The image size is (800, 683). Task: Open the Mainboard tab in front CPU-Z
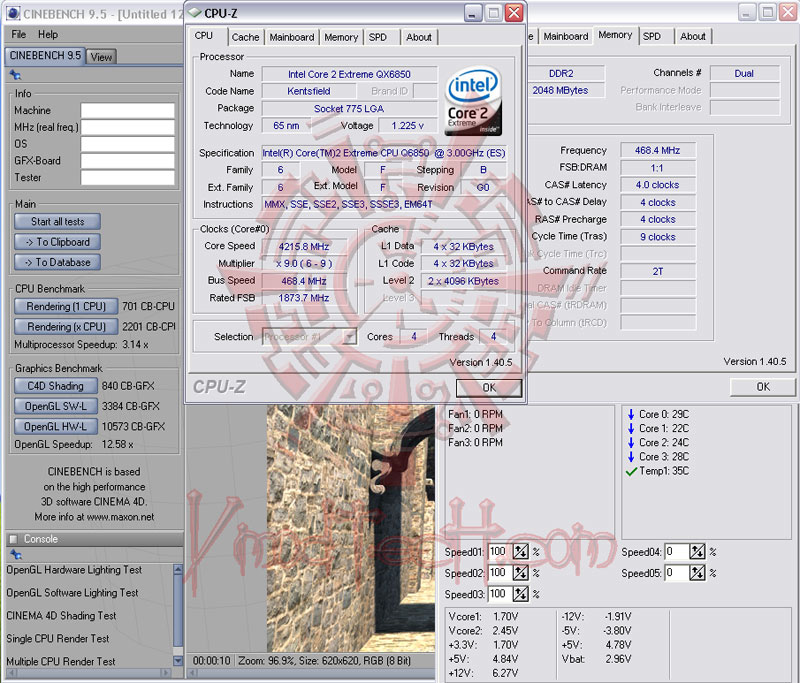pyautogui.click(x=292, y=37)
